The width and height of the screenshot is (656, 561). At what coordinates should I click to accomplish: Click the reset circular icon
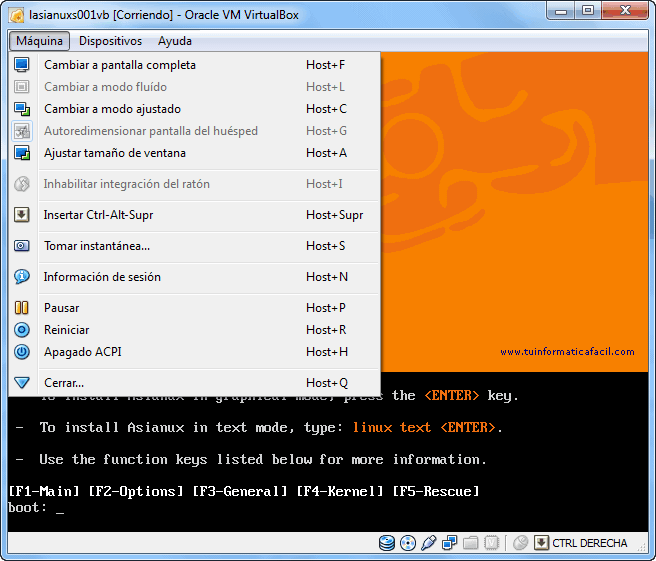coord(22,330)
